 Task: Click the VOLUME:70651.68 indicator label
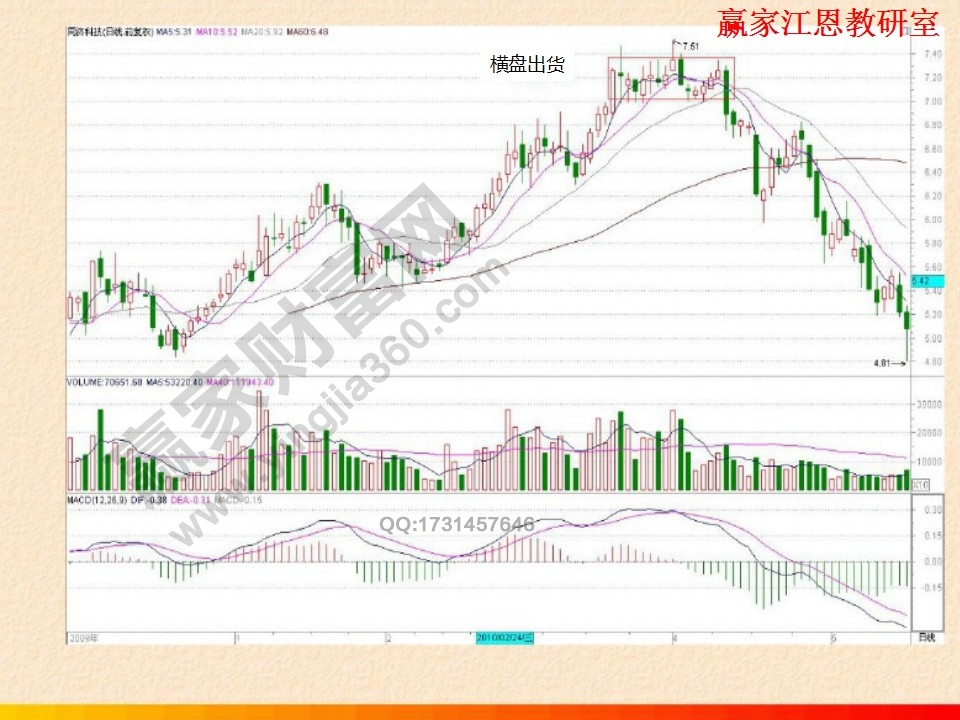(x=105, y=382)
